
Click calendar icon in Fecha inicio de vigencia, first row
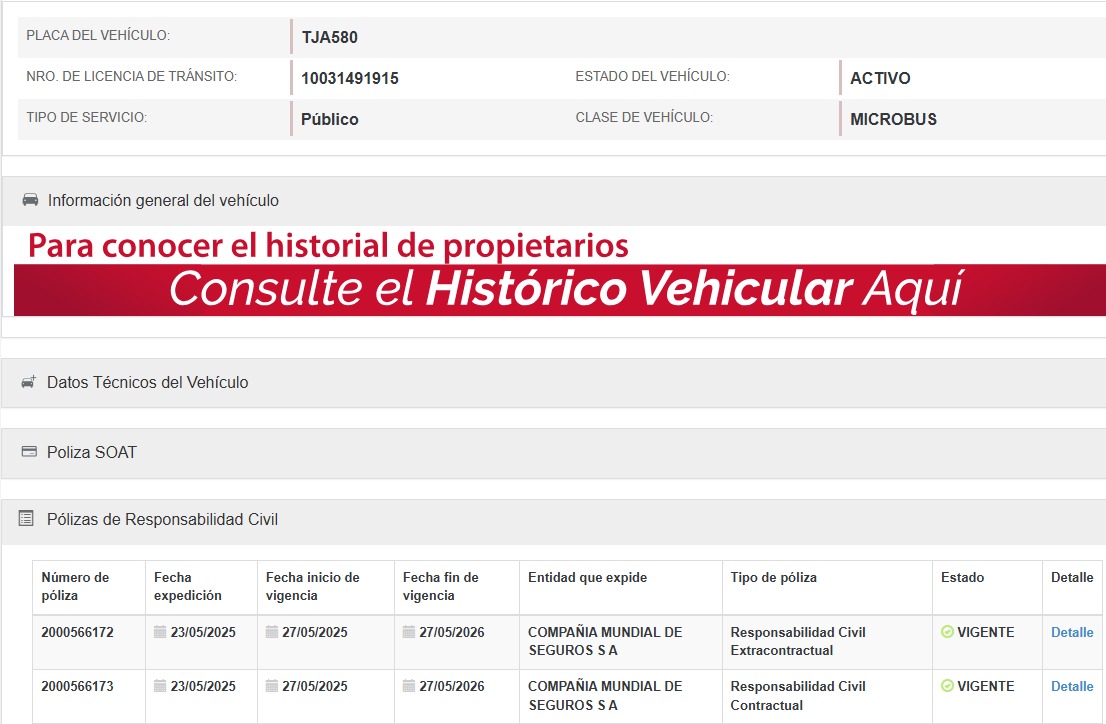(272, 632)
